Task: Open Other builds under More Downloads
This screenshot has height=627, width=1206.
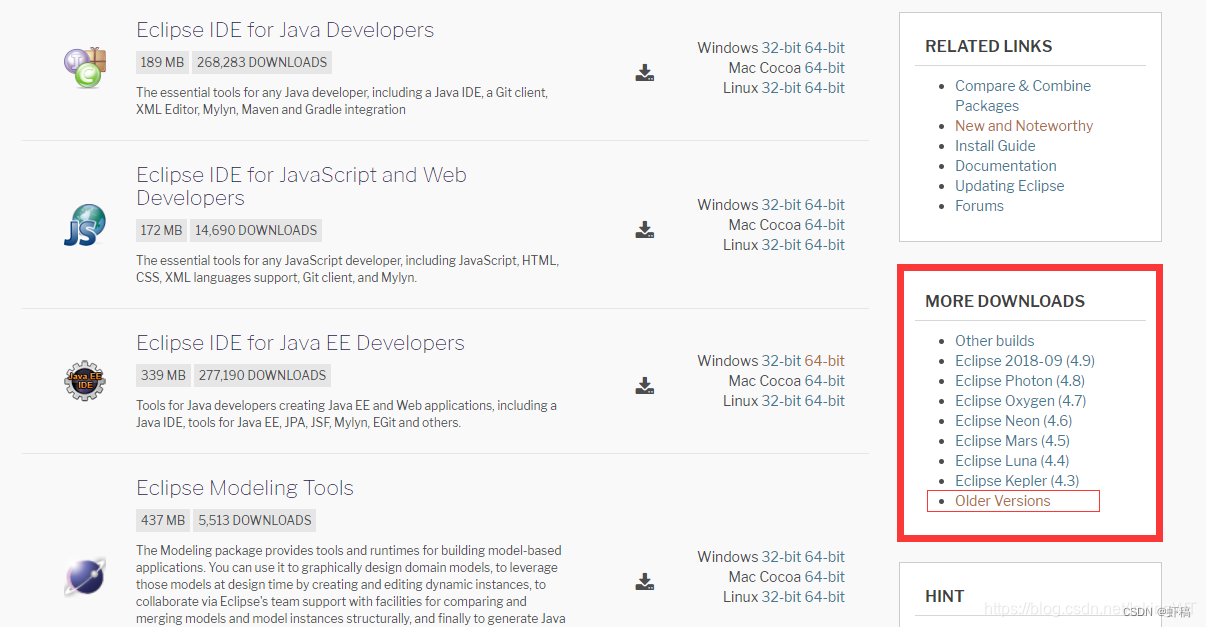Action: [x=995, y=341]
